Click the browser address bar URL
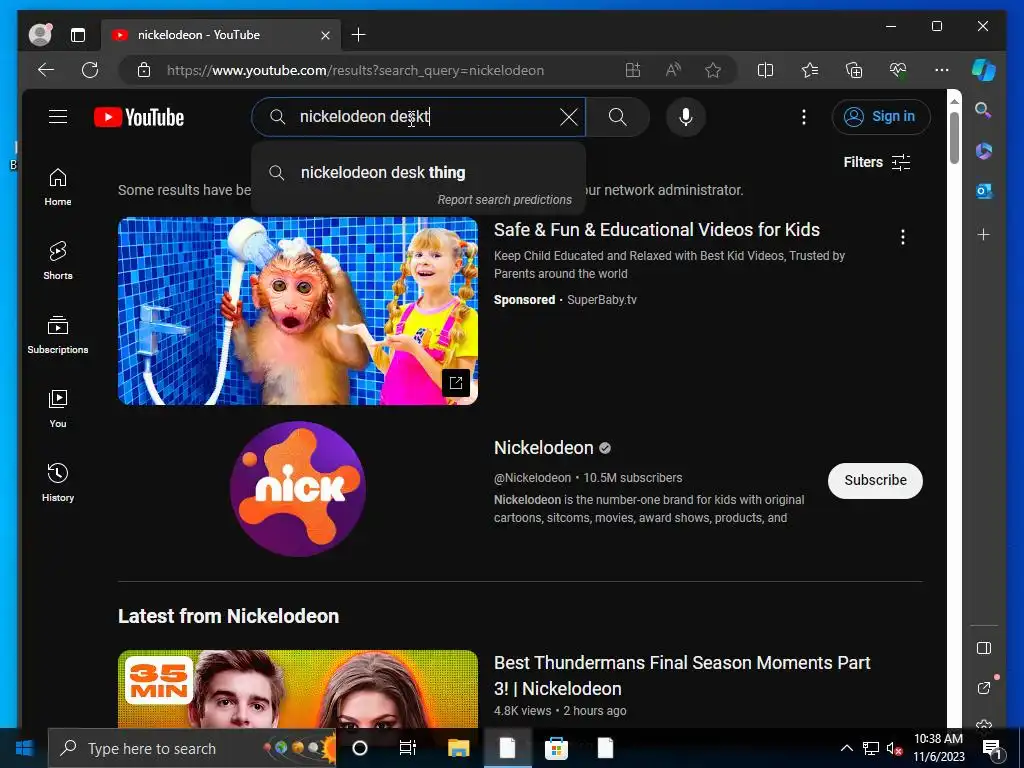This screenshot has height=768, width=1024. point(355,71)
